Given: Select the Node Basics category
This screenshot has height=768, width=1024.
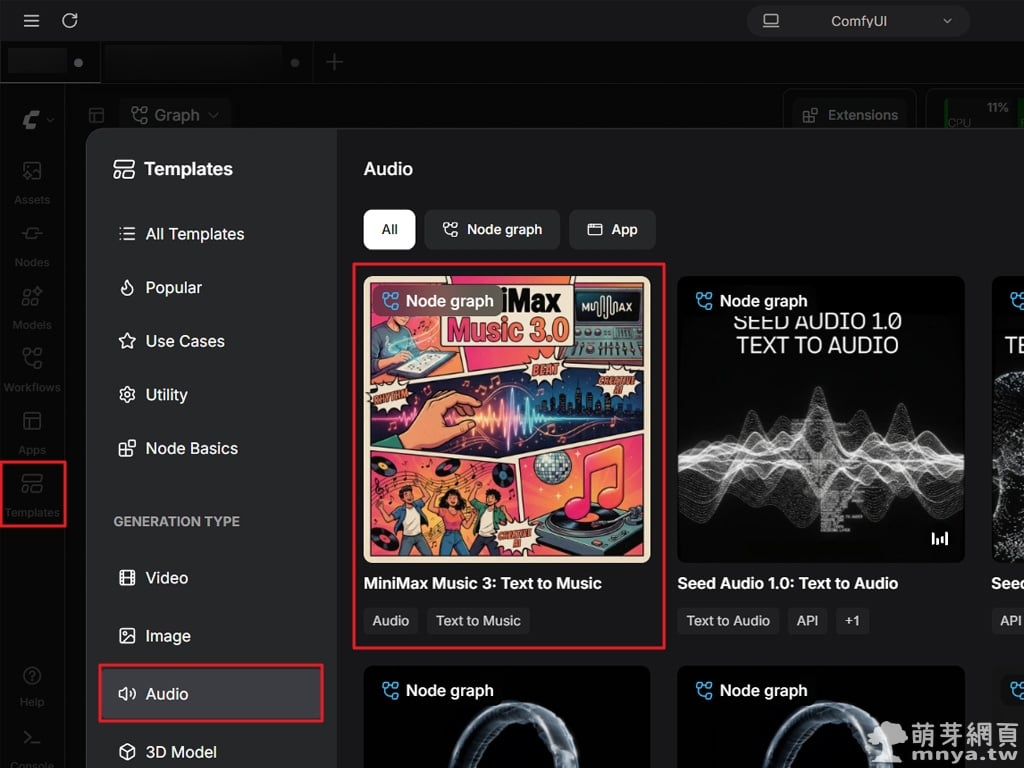Looking at the screenshot, I should 210,448.
